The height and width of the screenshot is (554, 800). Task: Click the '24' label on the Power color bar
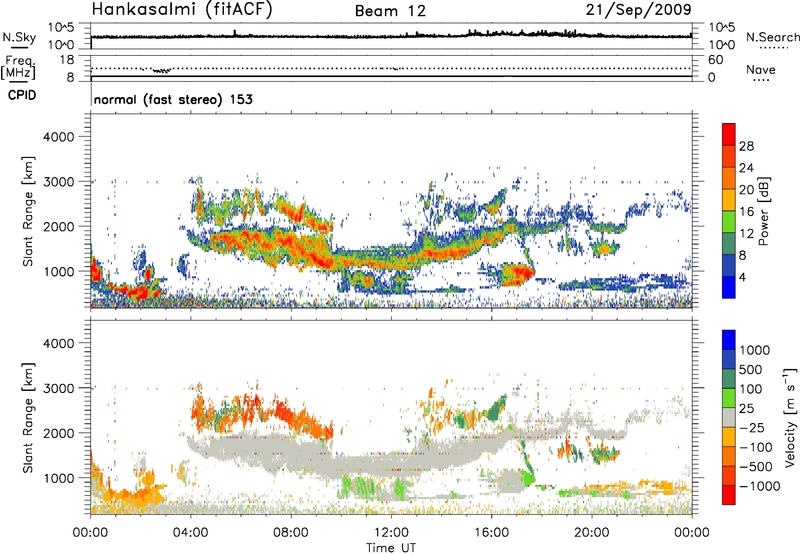[x=746, y=168]
